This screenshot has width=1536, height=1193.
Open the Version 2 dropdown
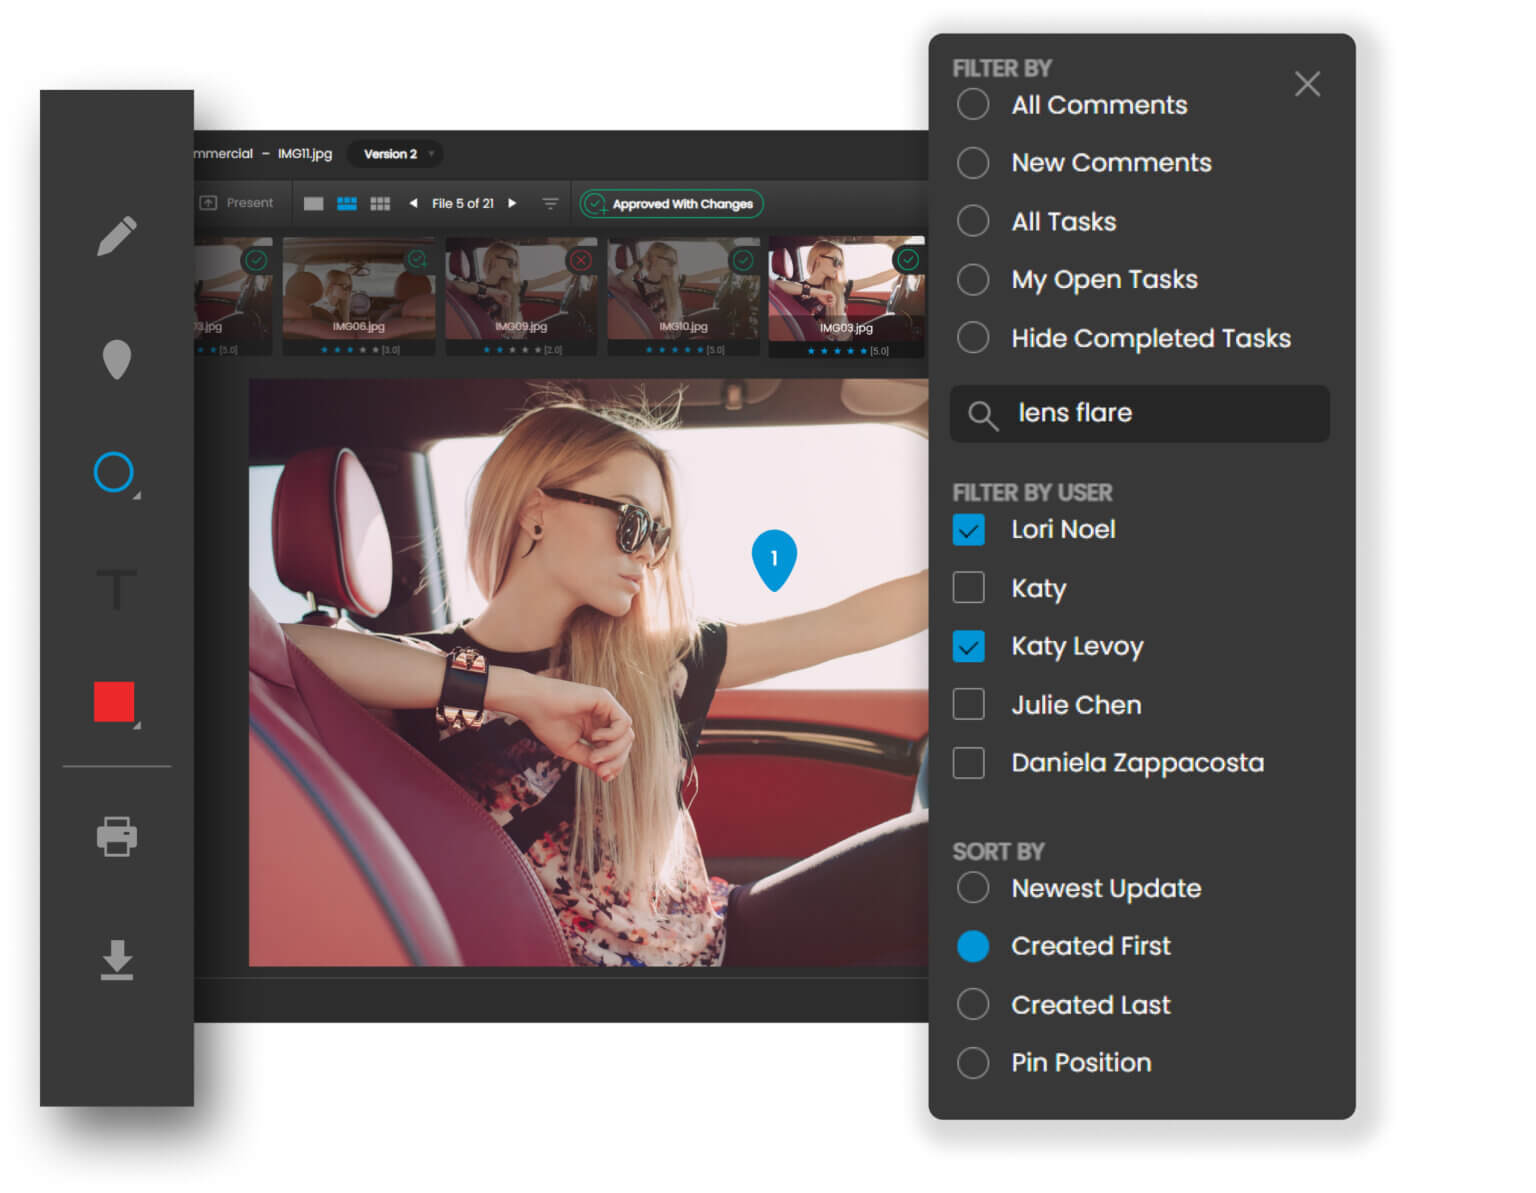coord(394,154)
